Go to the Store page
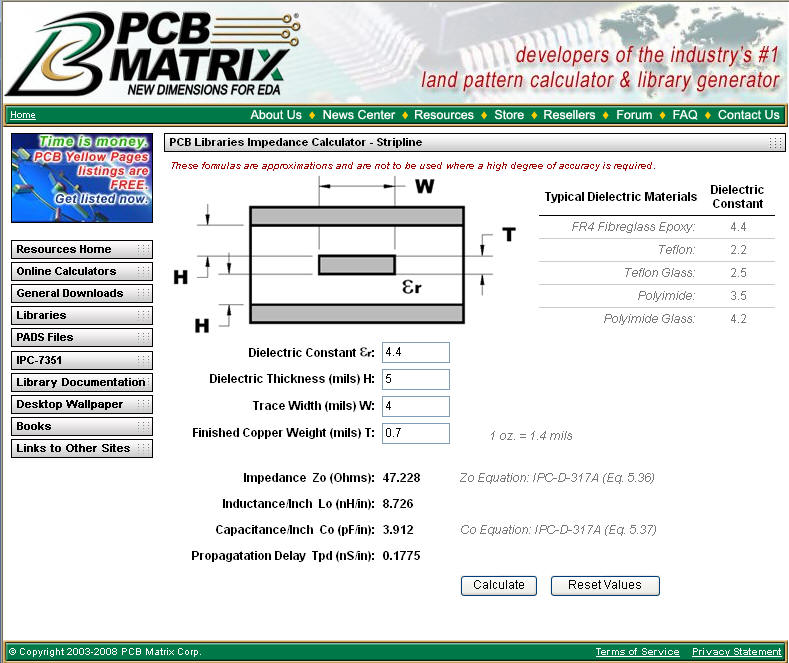 (509, 115)
